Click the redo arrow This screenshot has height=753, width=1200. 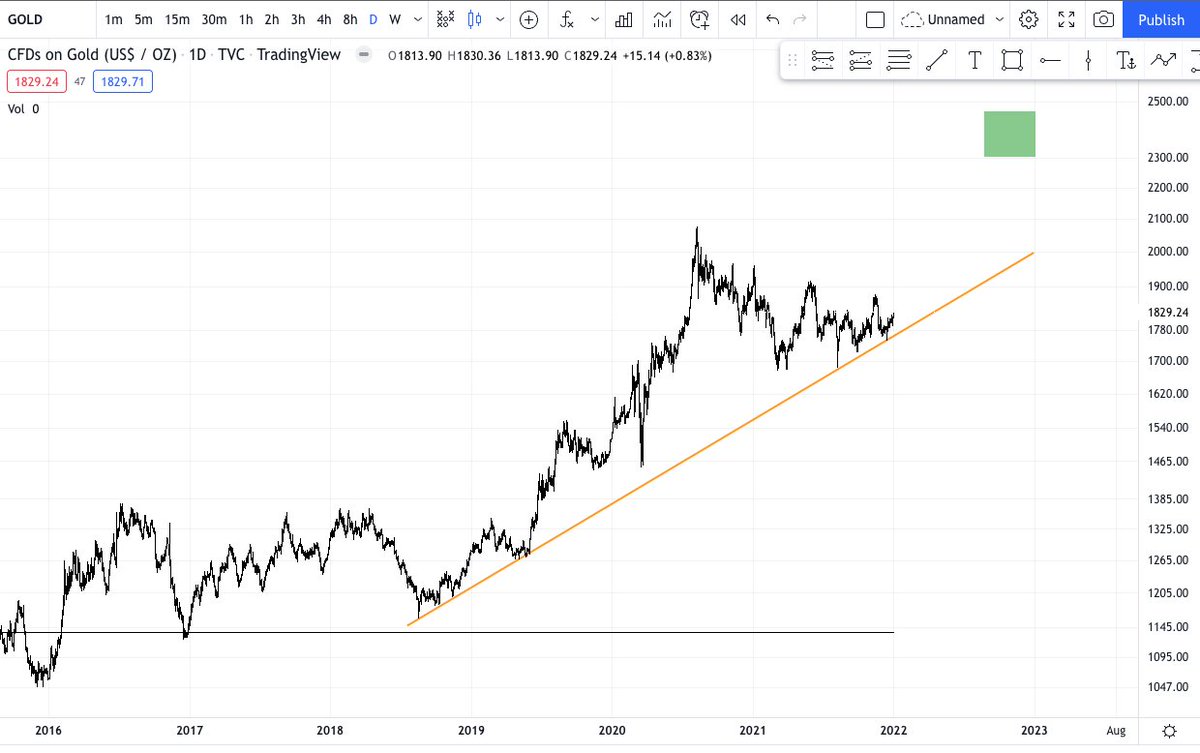point(798,19)
